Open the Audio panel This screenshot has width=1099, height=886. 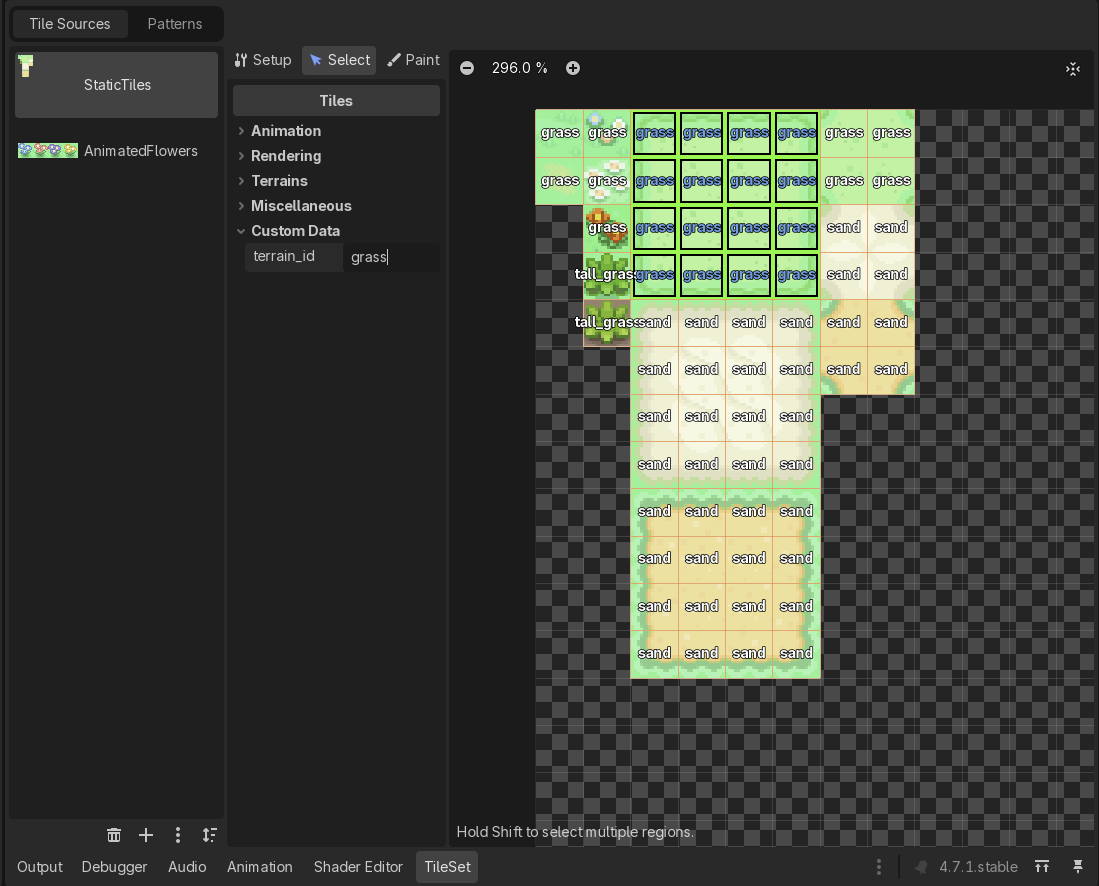click(x=187, y=867)
